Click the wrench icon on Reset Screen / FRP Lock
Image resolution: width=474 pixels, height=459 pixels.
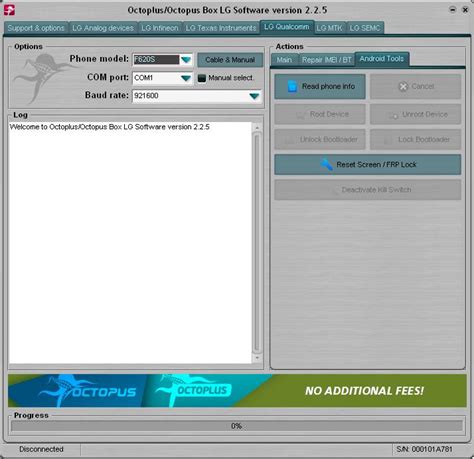point(326,164)
